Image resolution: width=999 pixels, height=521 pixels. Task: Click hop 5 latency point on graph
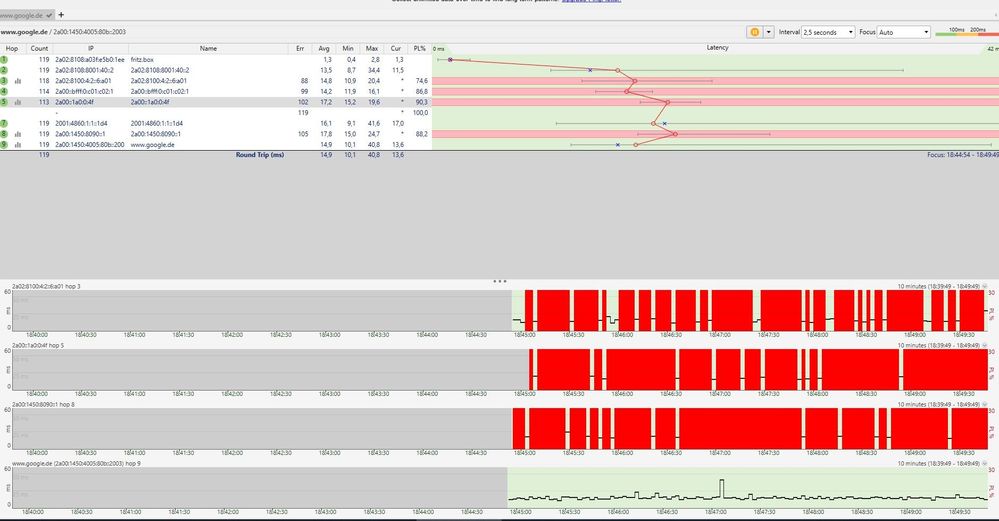667,102
